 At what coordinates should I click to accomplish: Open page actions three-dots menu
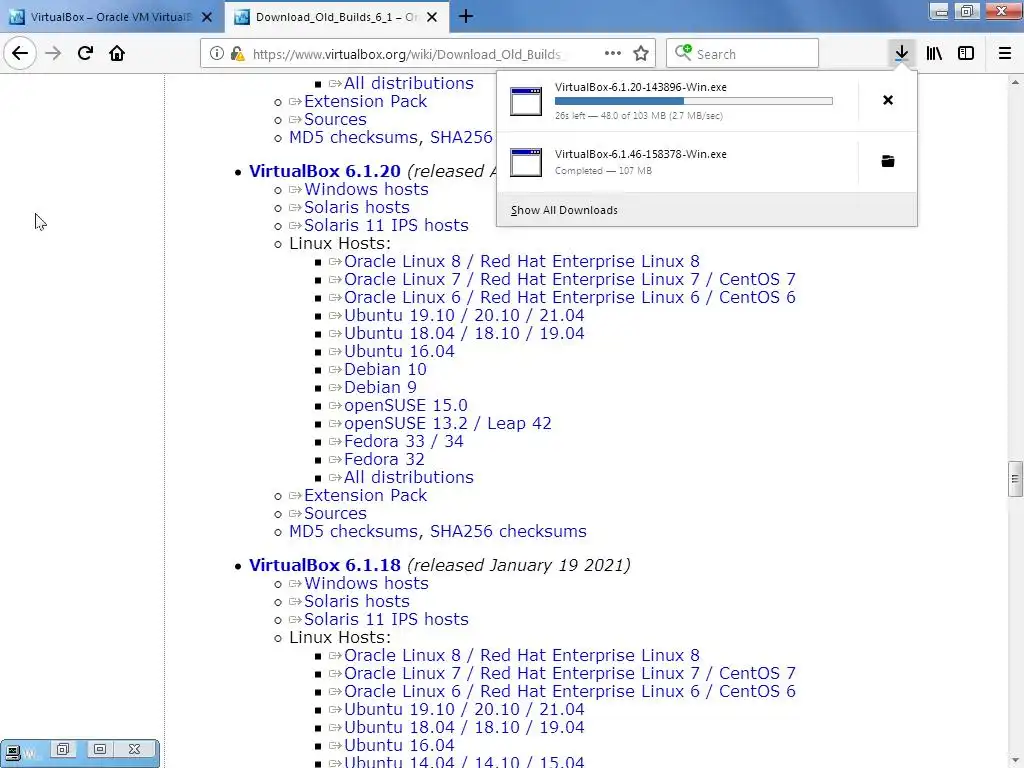pyautogui.click(x=613, y=54)
